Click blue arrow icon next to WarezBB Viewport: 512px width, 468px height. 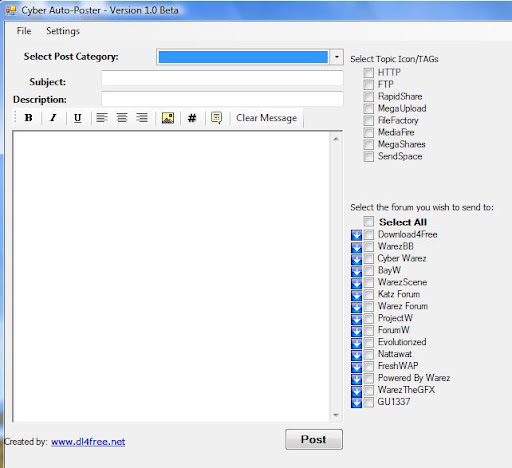pos(356,247)
